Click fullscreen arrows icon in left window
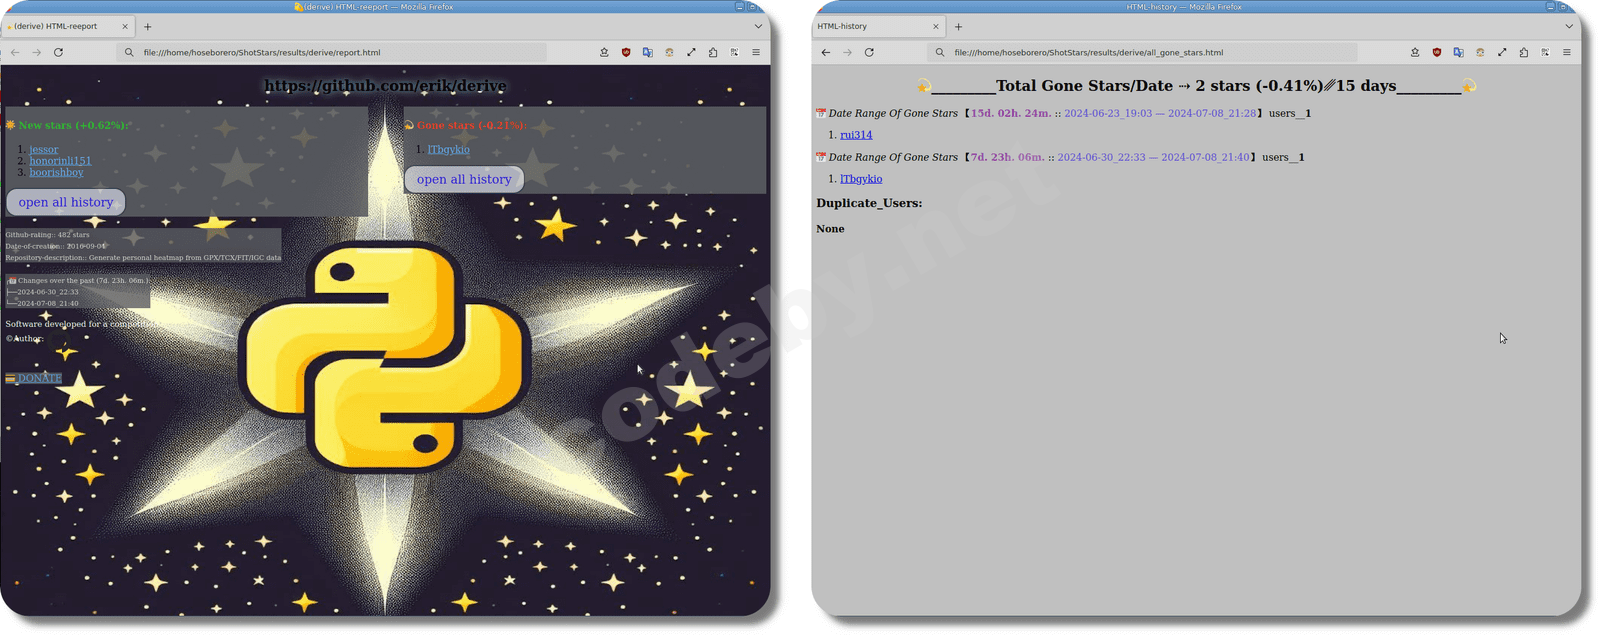 (691, 52)
